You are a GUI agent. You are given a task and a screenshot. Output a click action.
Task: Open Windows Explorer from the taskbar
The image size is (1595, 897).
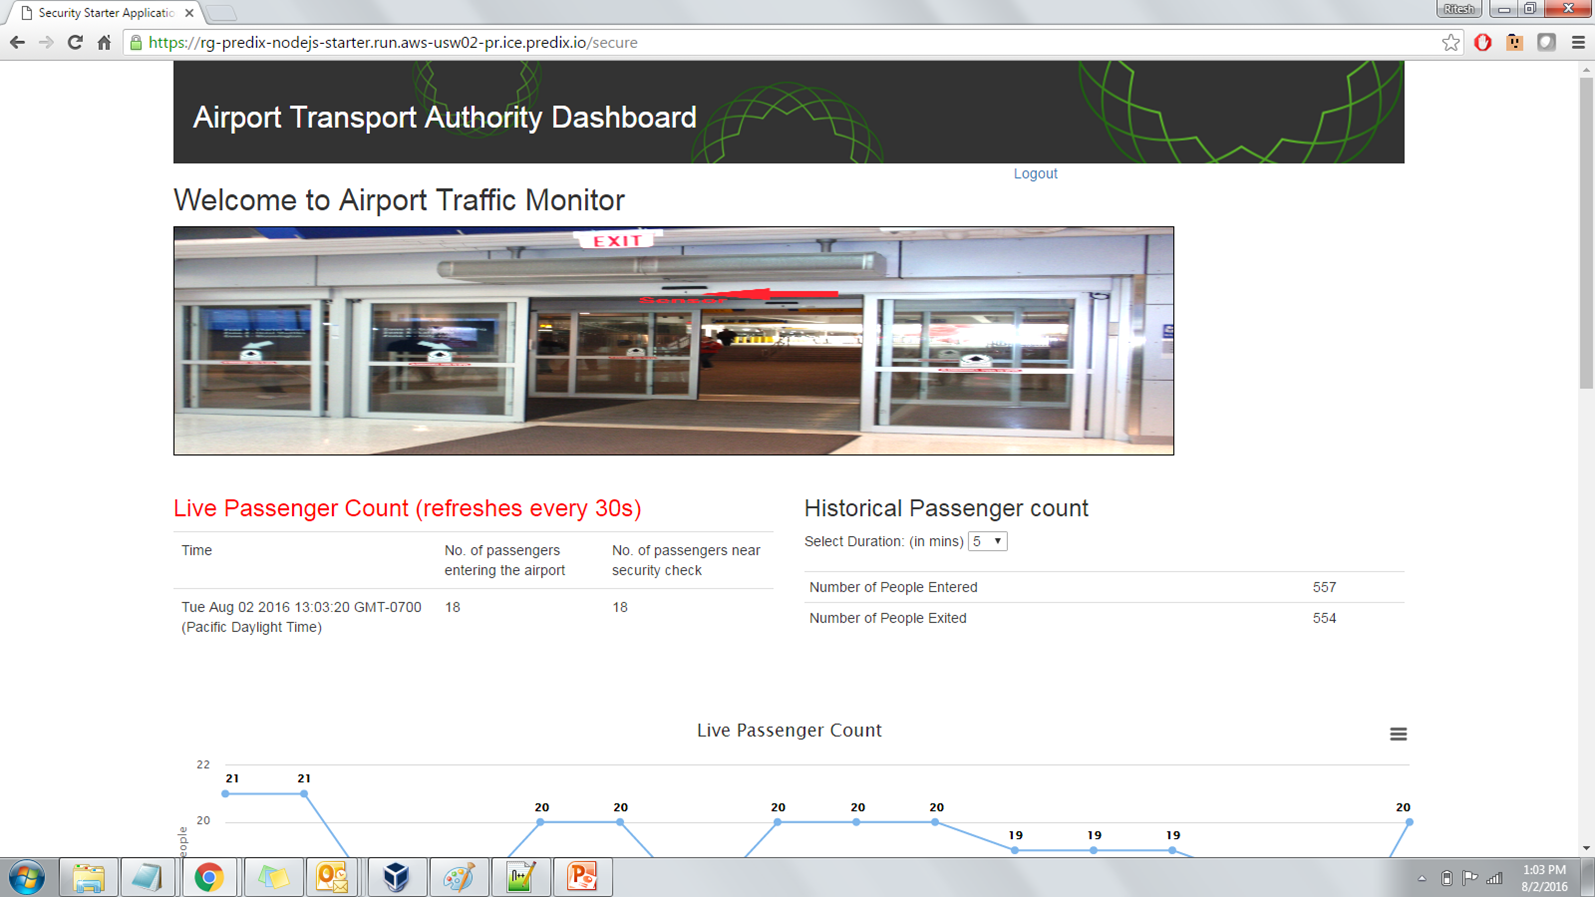coord(88,878)
